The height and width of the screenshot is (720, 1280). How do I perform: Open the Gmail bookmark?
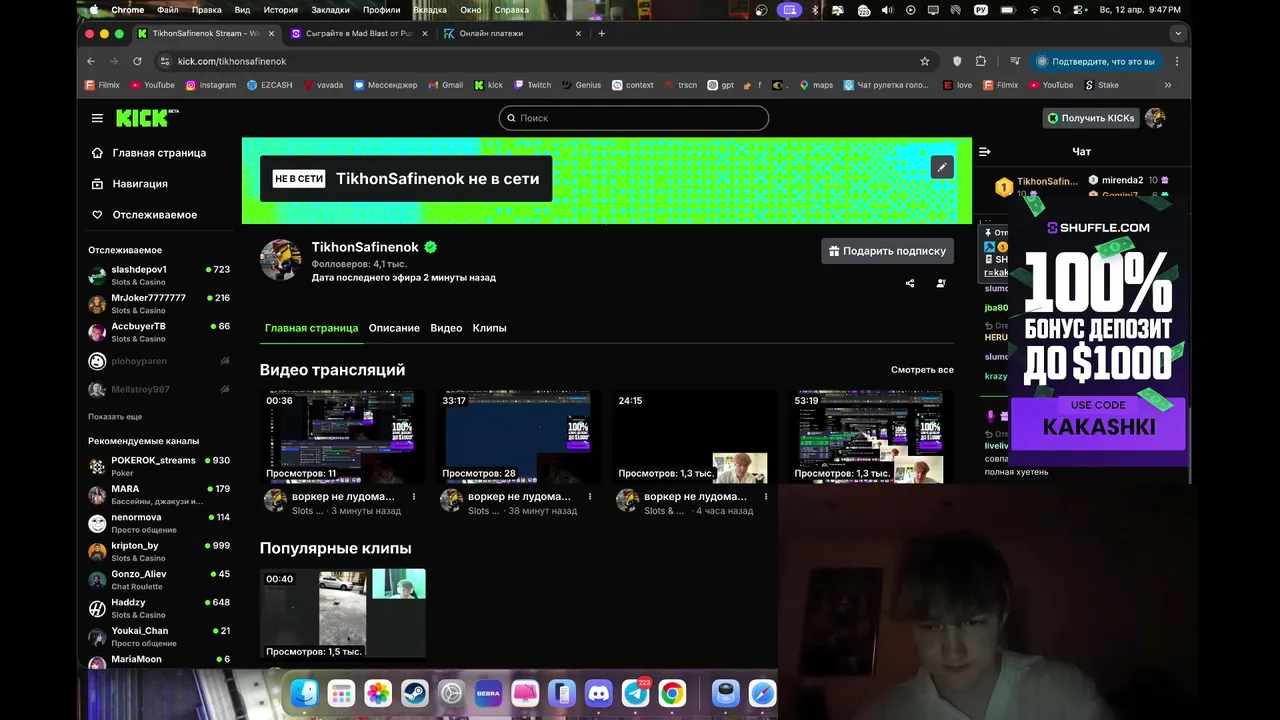tap(446, 85)
